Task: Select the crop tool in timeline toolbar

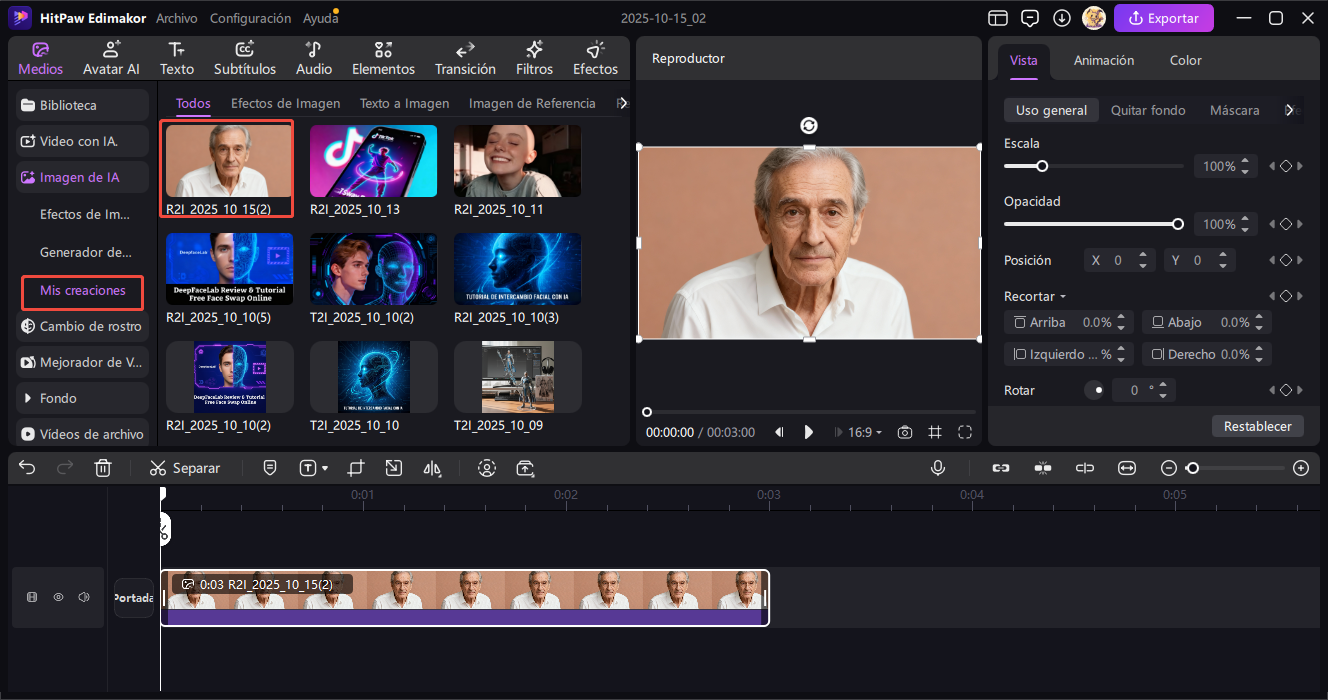Action: (356, 468)
